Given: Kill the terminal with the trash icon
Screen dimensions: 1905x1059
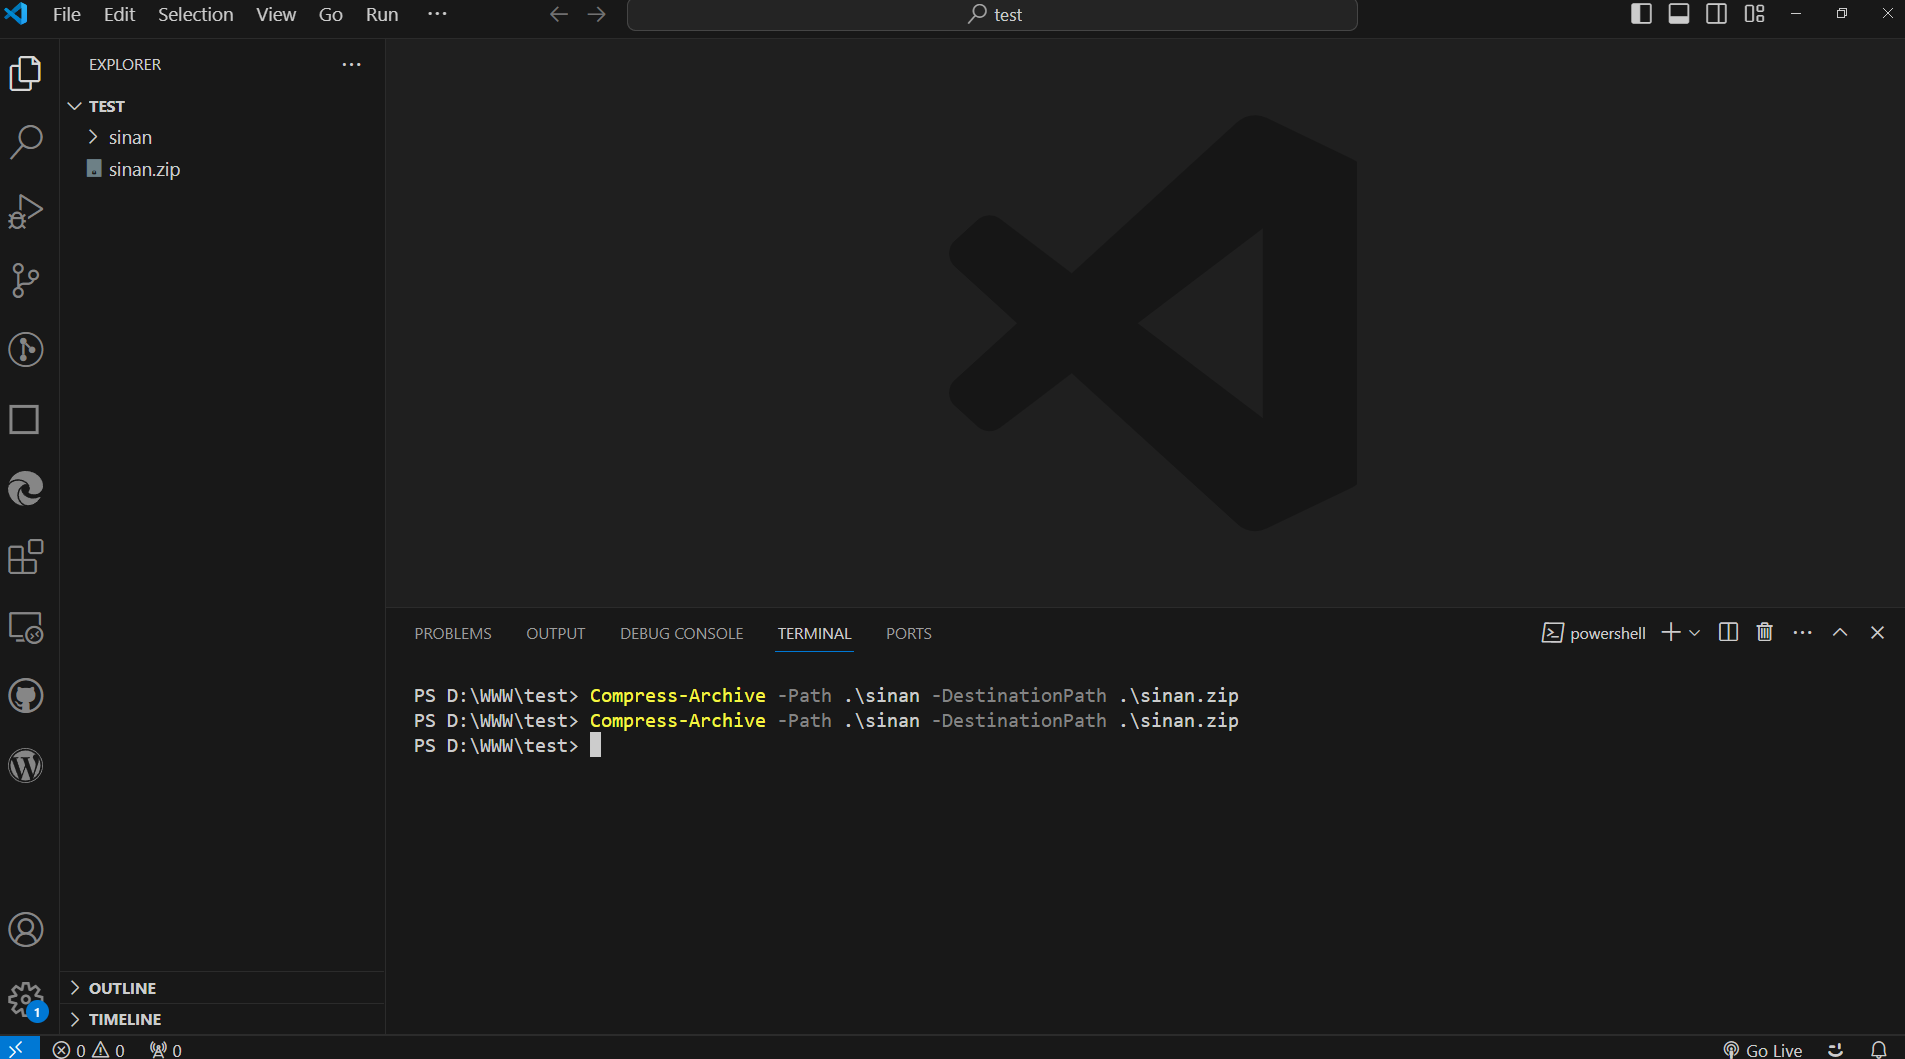Looking at the screenshot, I should (1764, 632).
